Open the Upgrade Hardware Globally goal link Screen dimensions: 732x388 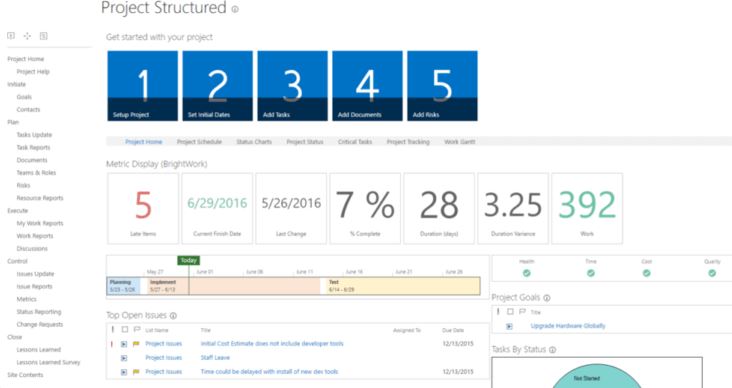click(568, 326)
